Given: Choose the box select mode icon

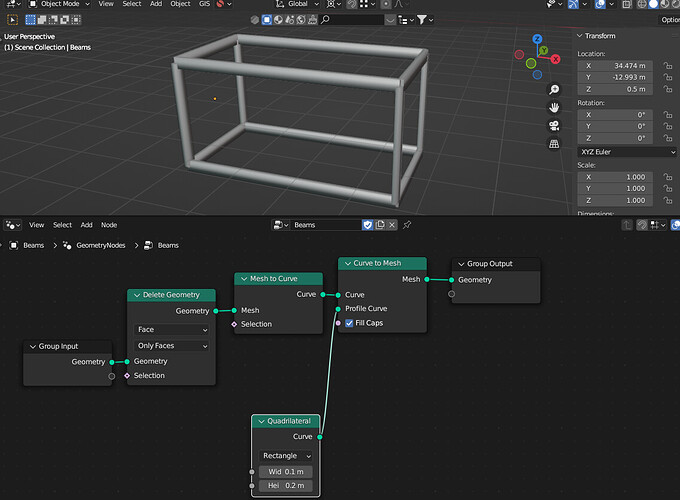Looking at the screenshot, I should (x=30, y=20).
